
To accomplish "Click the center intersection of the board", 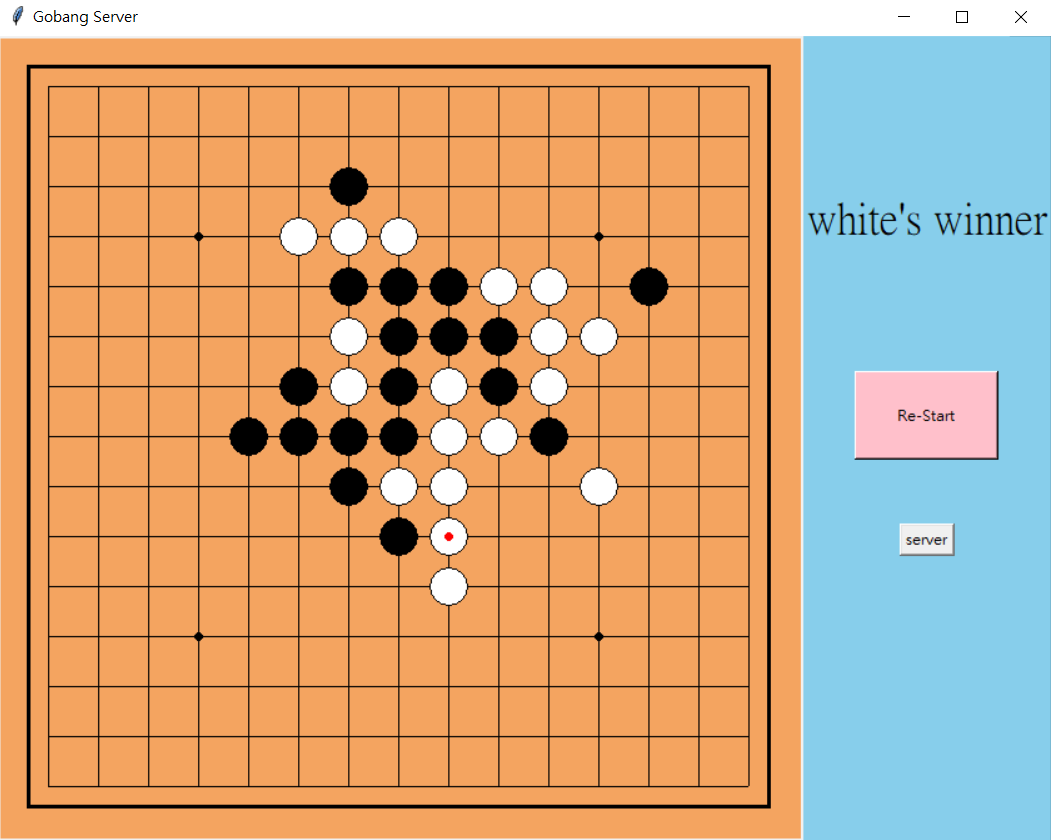I will tap(398, 436).
